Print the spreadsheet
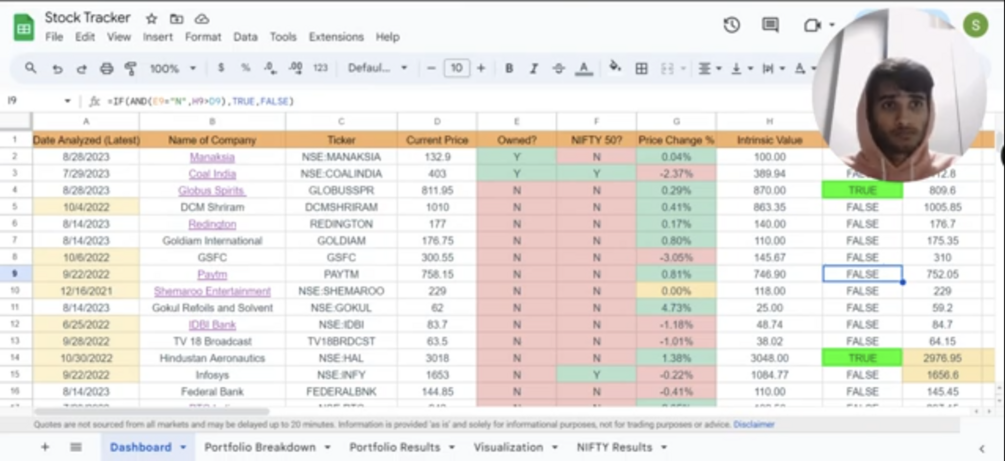The width and height of the screenshot is (1005, 461). tap(106, 69)
